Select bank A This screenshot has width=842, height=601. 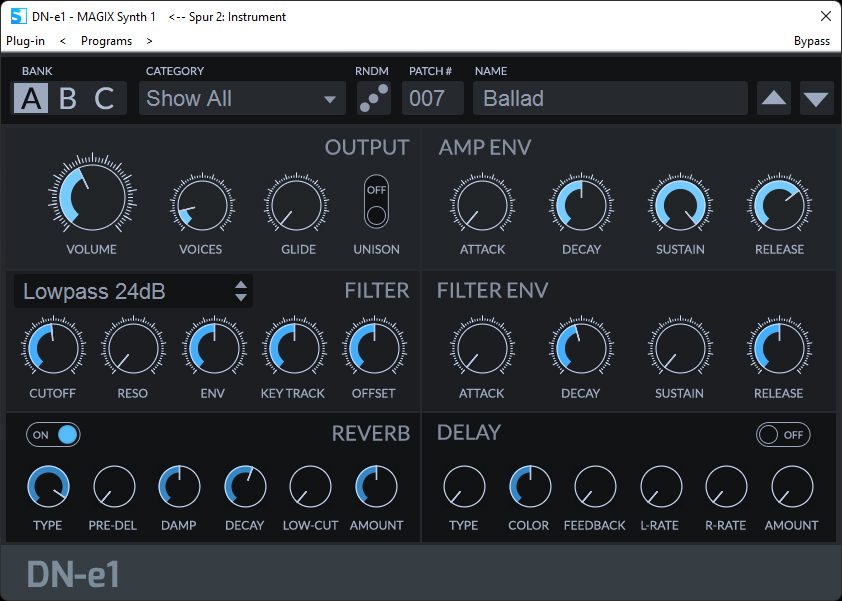click(31, 98)
